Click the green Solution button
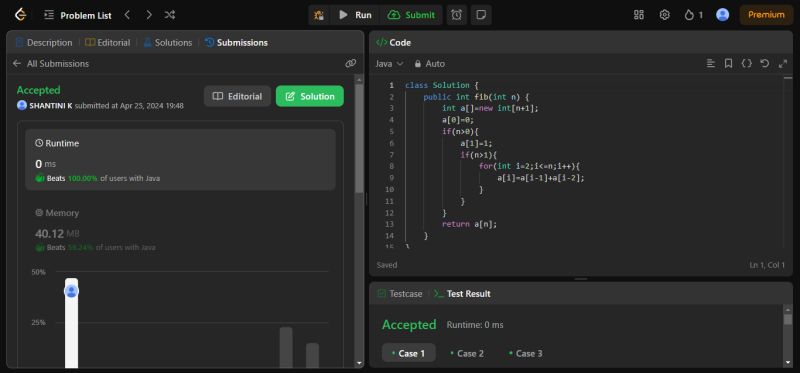Viewport: 800px width, 373px height. (x=310, y=96)
